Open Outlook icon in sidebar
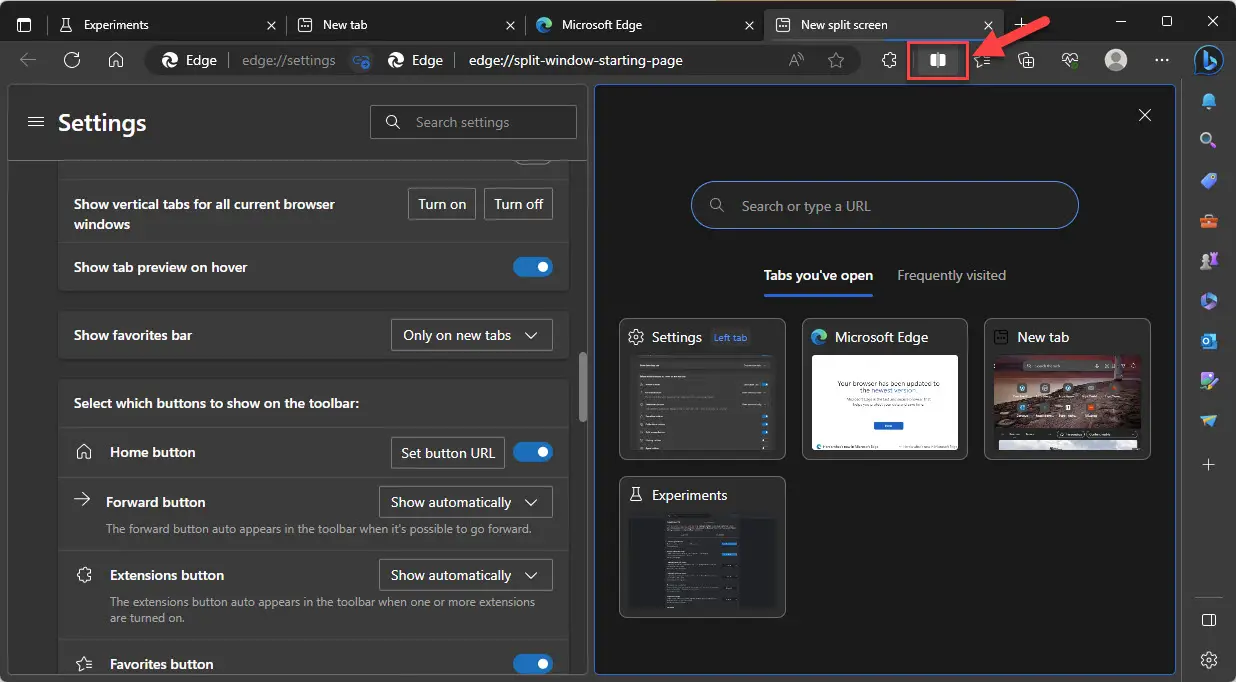The width and height of the screenshot is (1236, 682). (x=1209, y=341)
